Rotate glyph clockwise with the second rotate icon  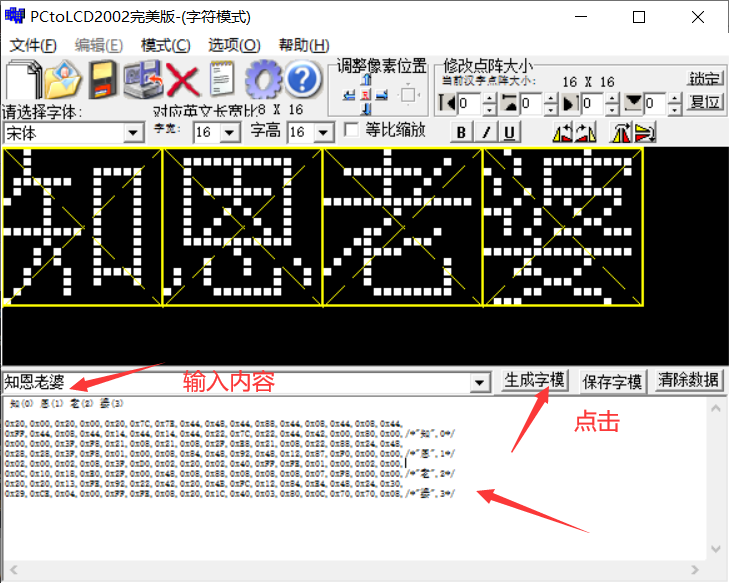pos(586,132)
